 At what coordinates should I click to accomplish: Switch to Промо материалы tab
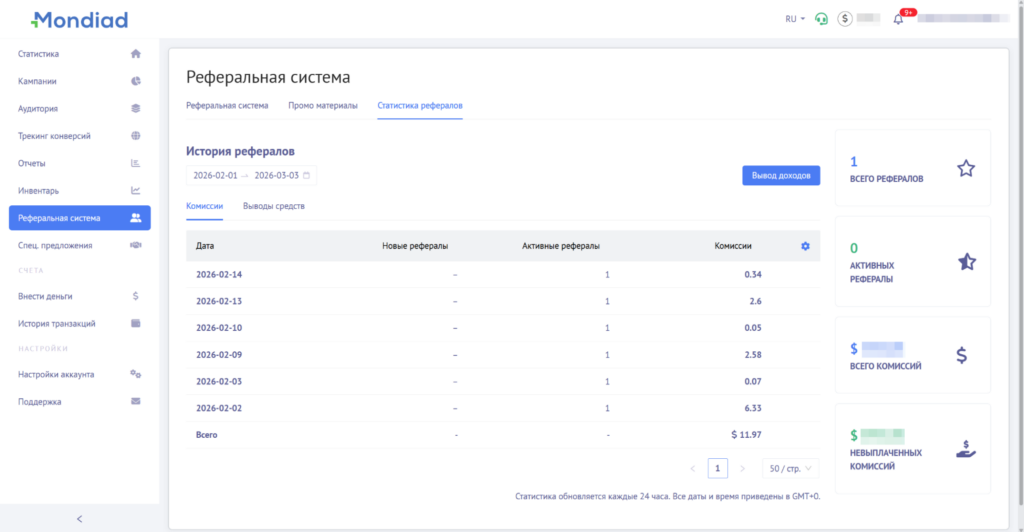tap(322, 105)
